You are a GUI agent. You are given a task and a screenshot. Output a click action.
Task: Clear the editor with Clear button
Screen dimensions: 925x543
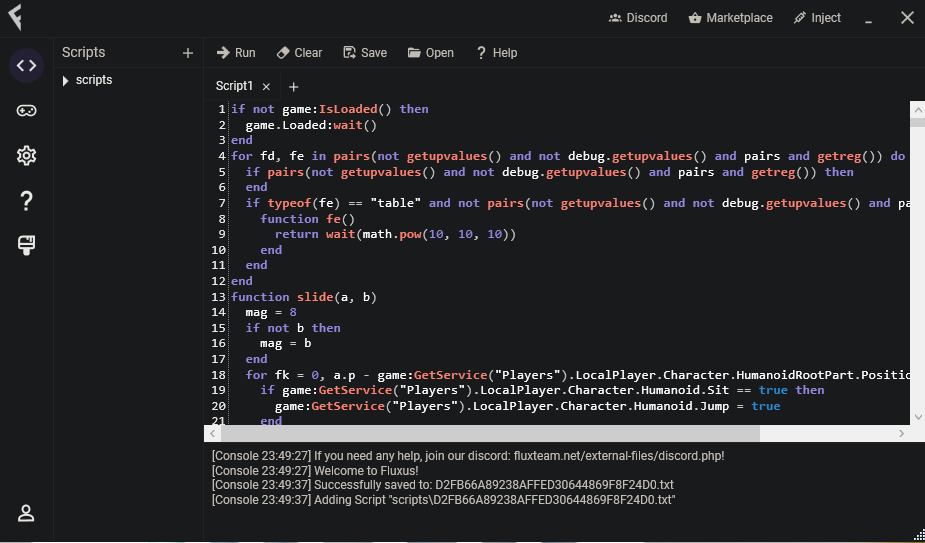tap(300, 53)
